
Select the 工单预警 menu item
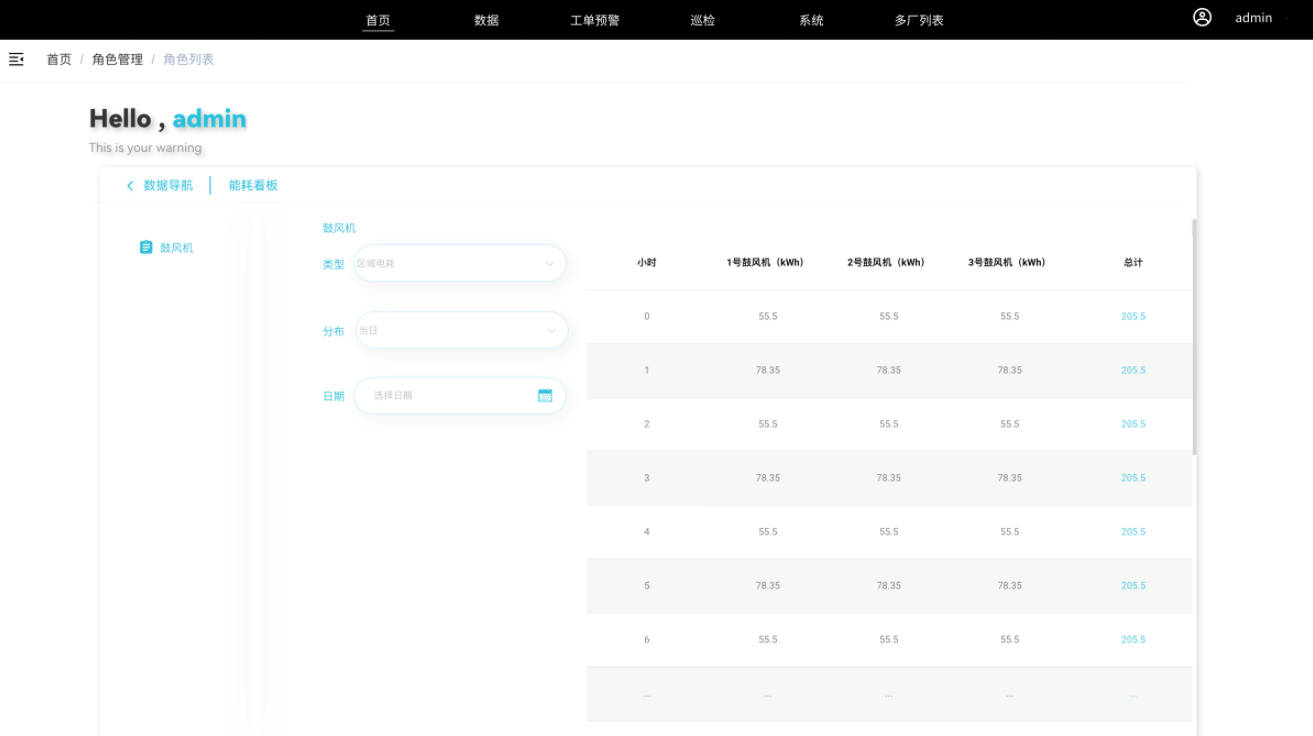pos(595,20)
